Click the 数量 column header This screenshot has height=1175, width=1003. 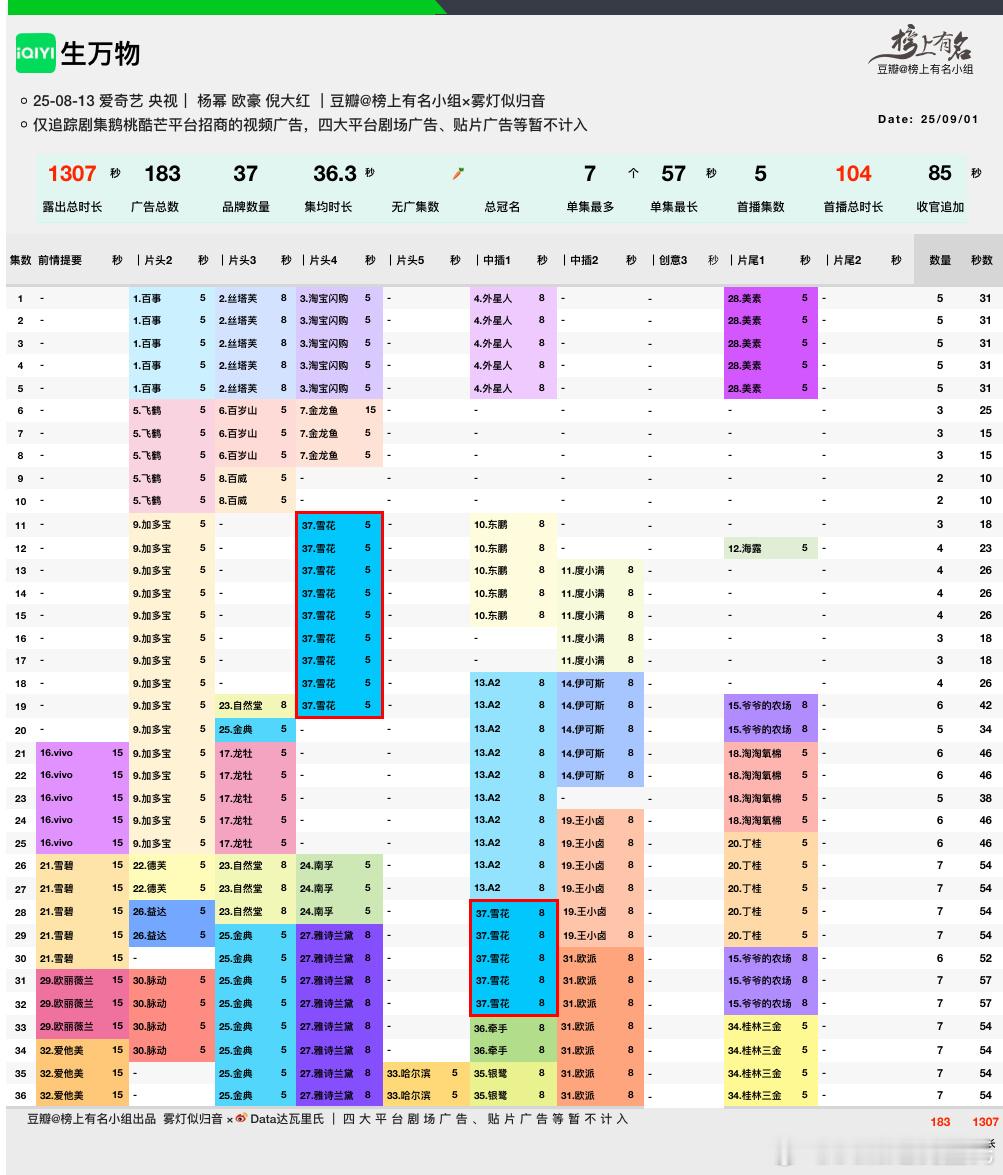coord(940,260)
